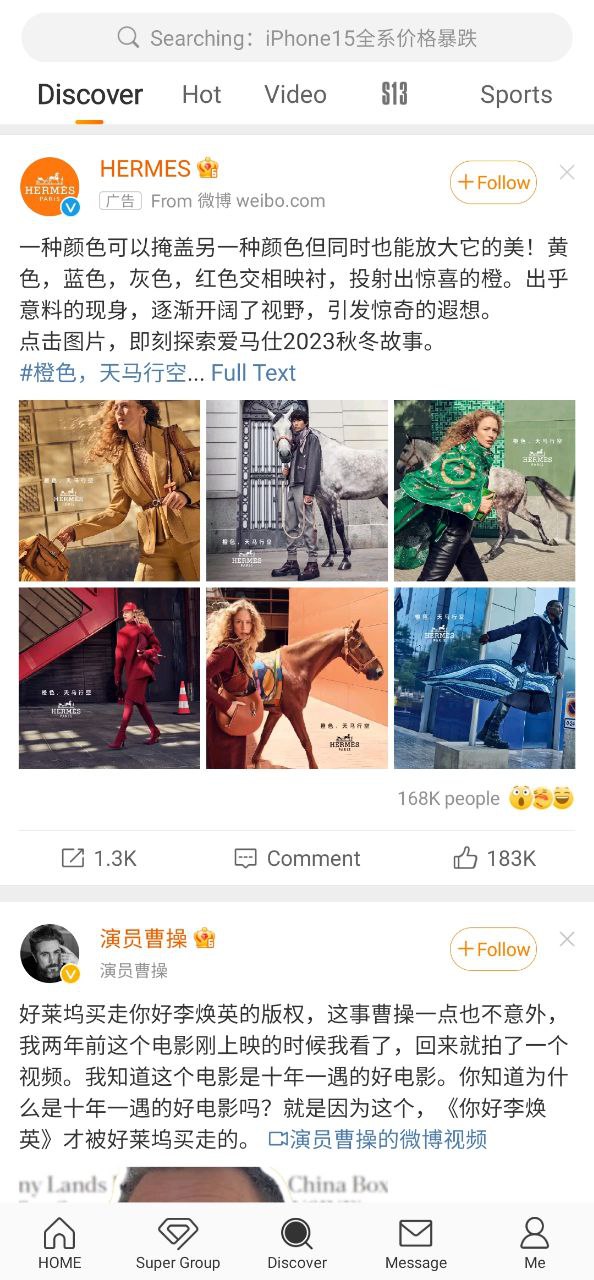Open the Comment bubble icon
This screenshot has height=1280, width=594.
245,858
